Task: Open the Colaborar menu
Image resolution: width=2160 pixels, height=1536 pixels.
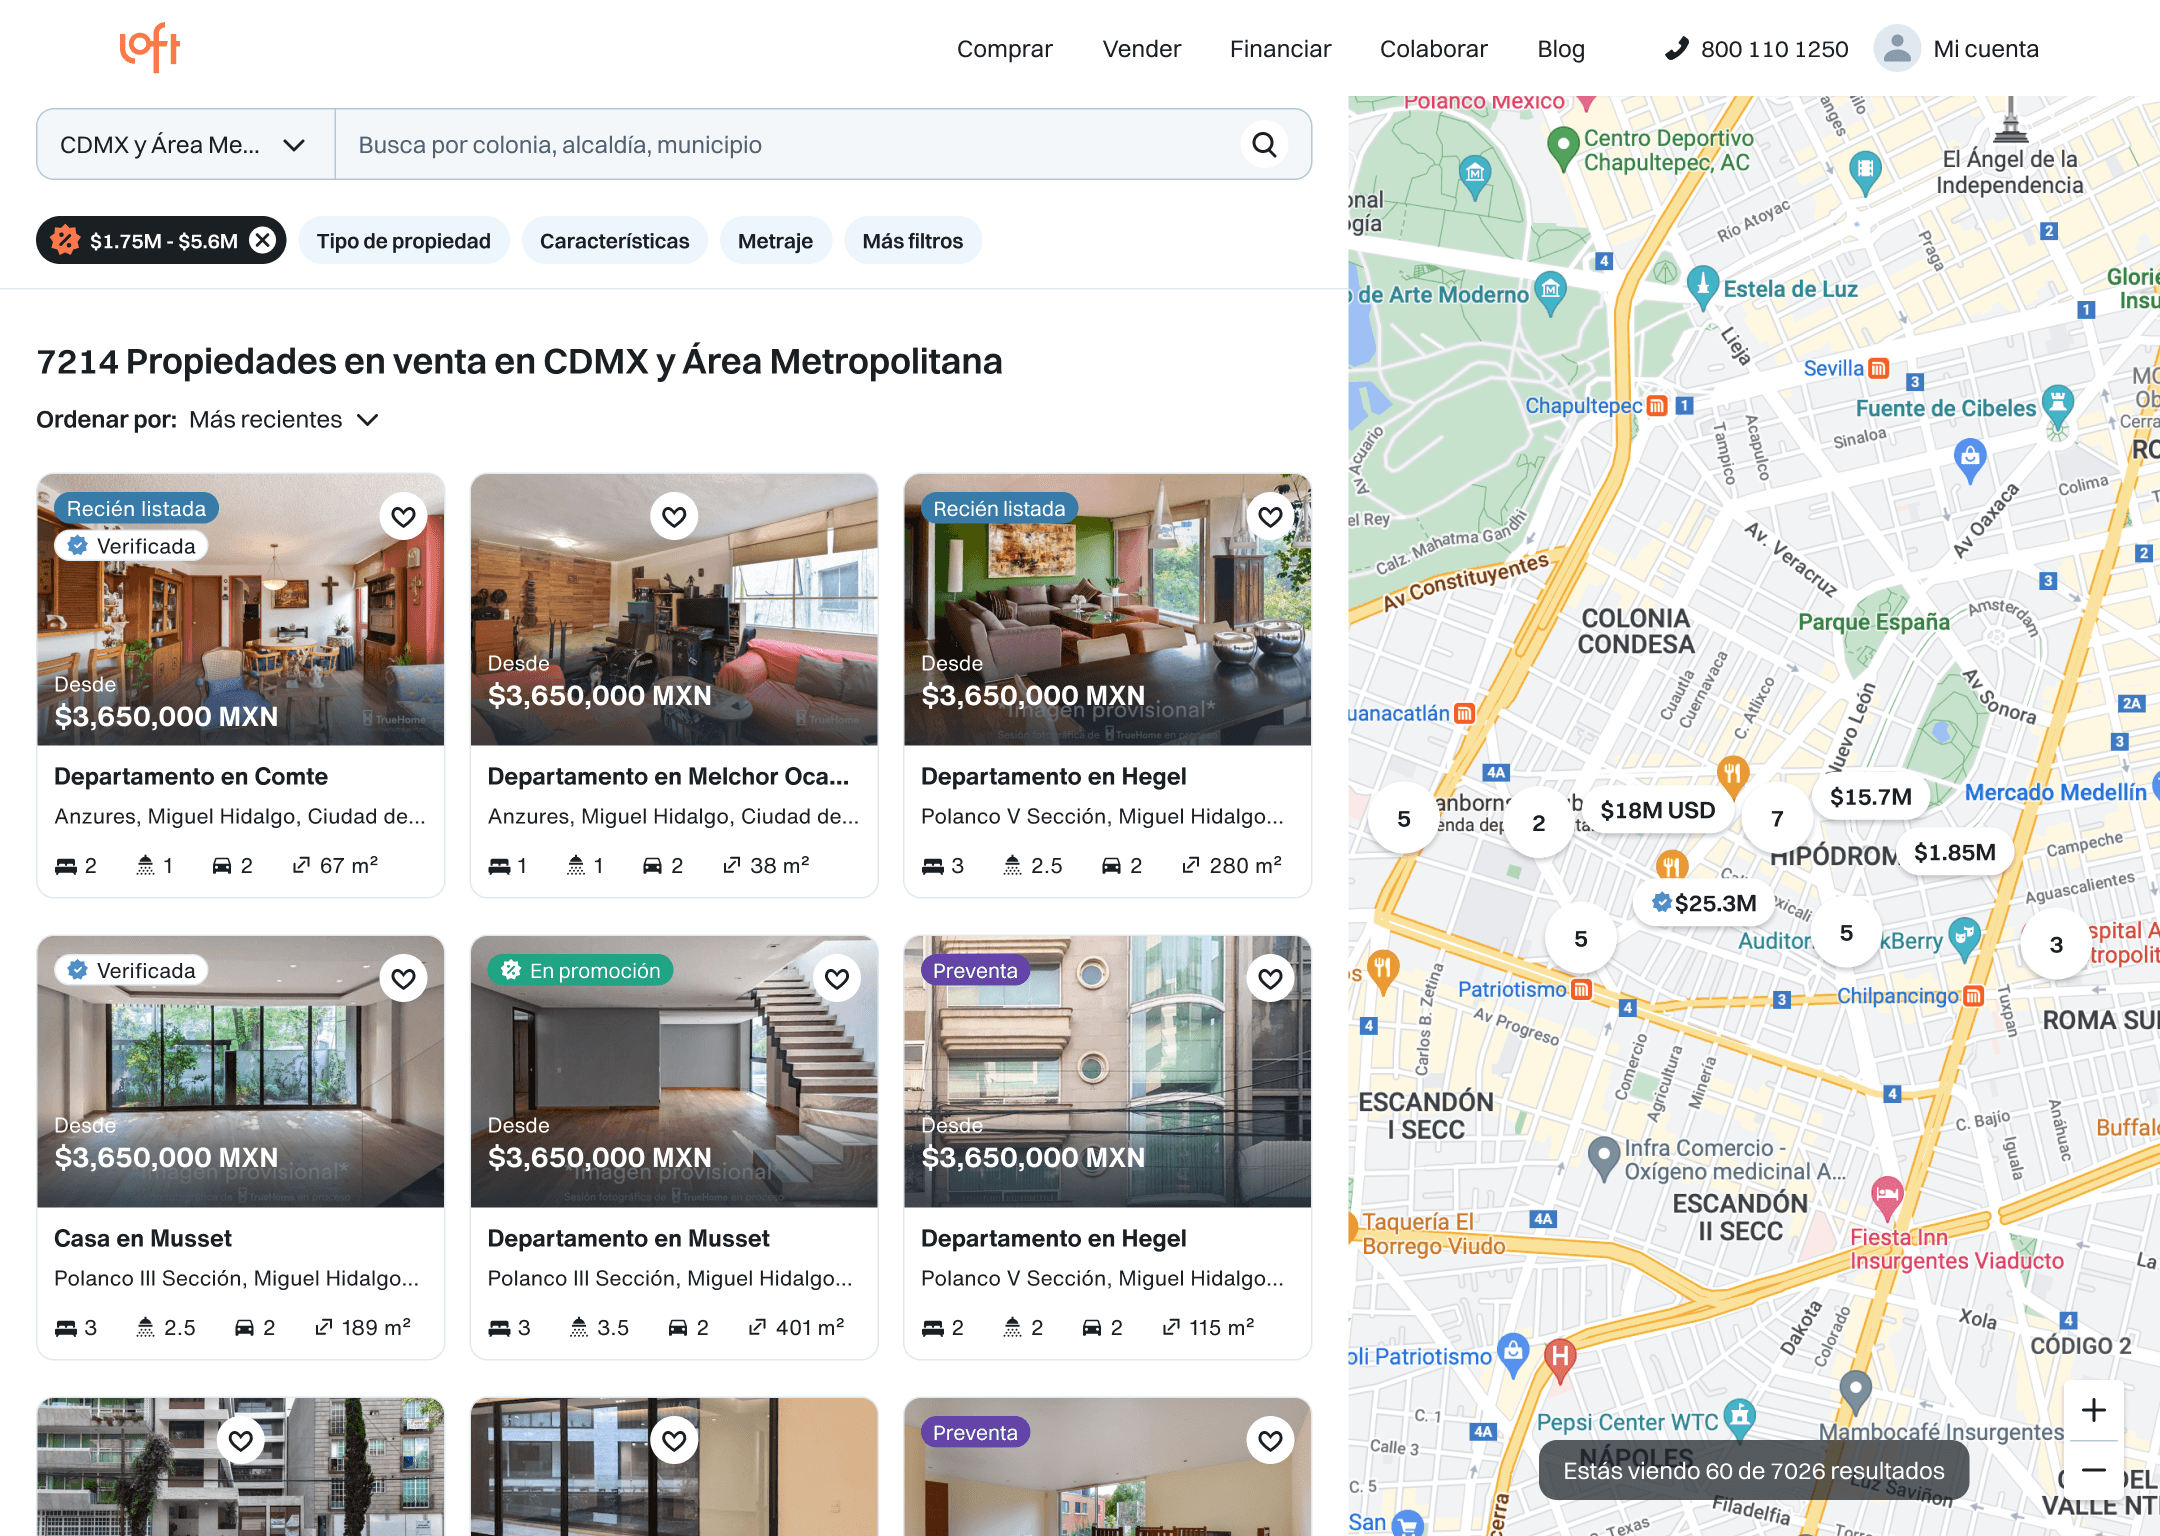Action: 1434,49
